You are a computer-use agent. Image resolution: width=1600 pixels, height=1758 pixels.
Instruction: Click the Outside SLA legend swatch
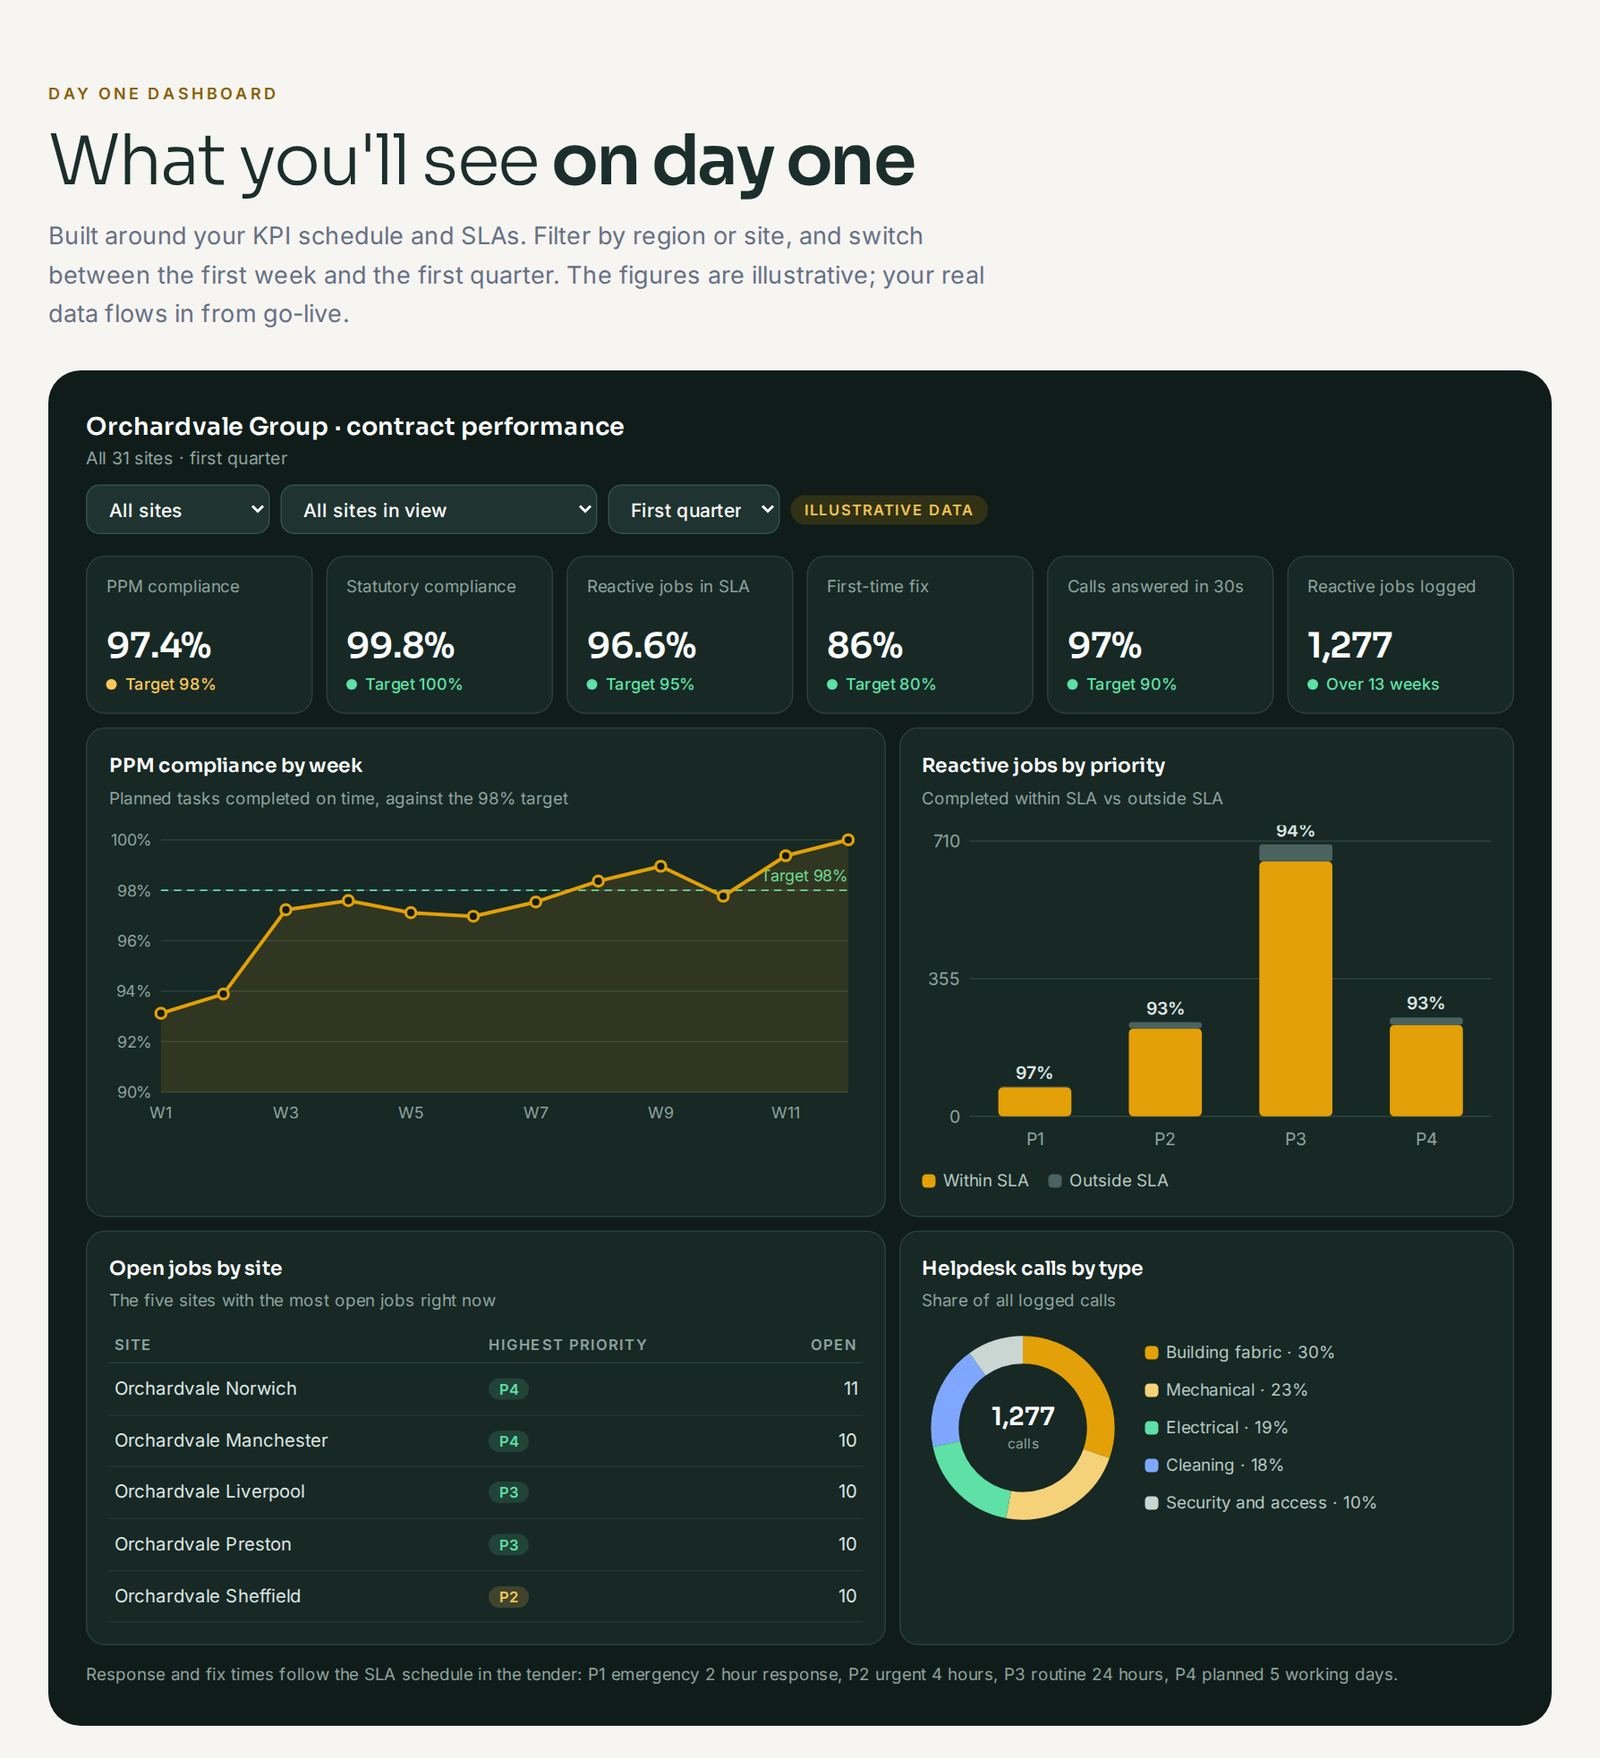[x=1055, y=1181]
